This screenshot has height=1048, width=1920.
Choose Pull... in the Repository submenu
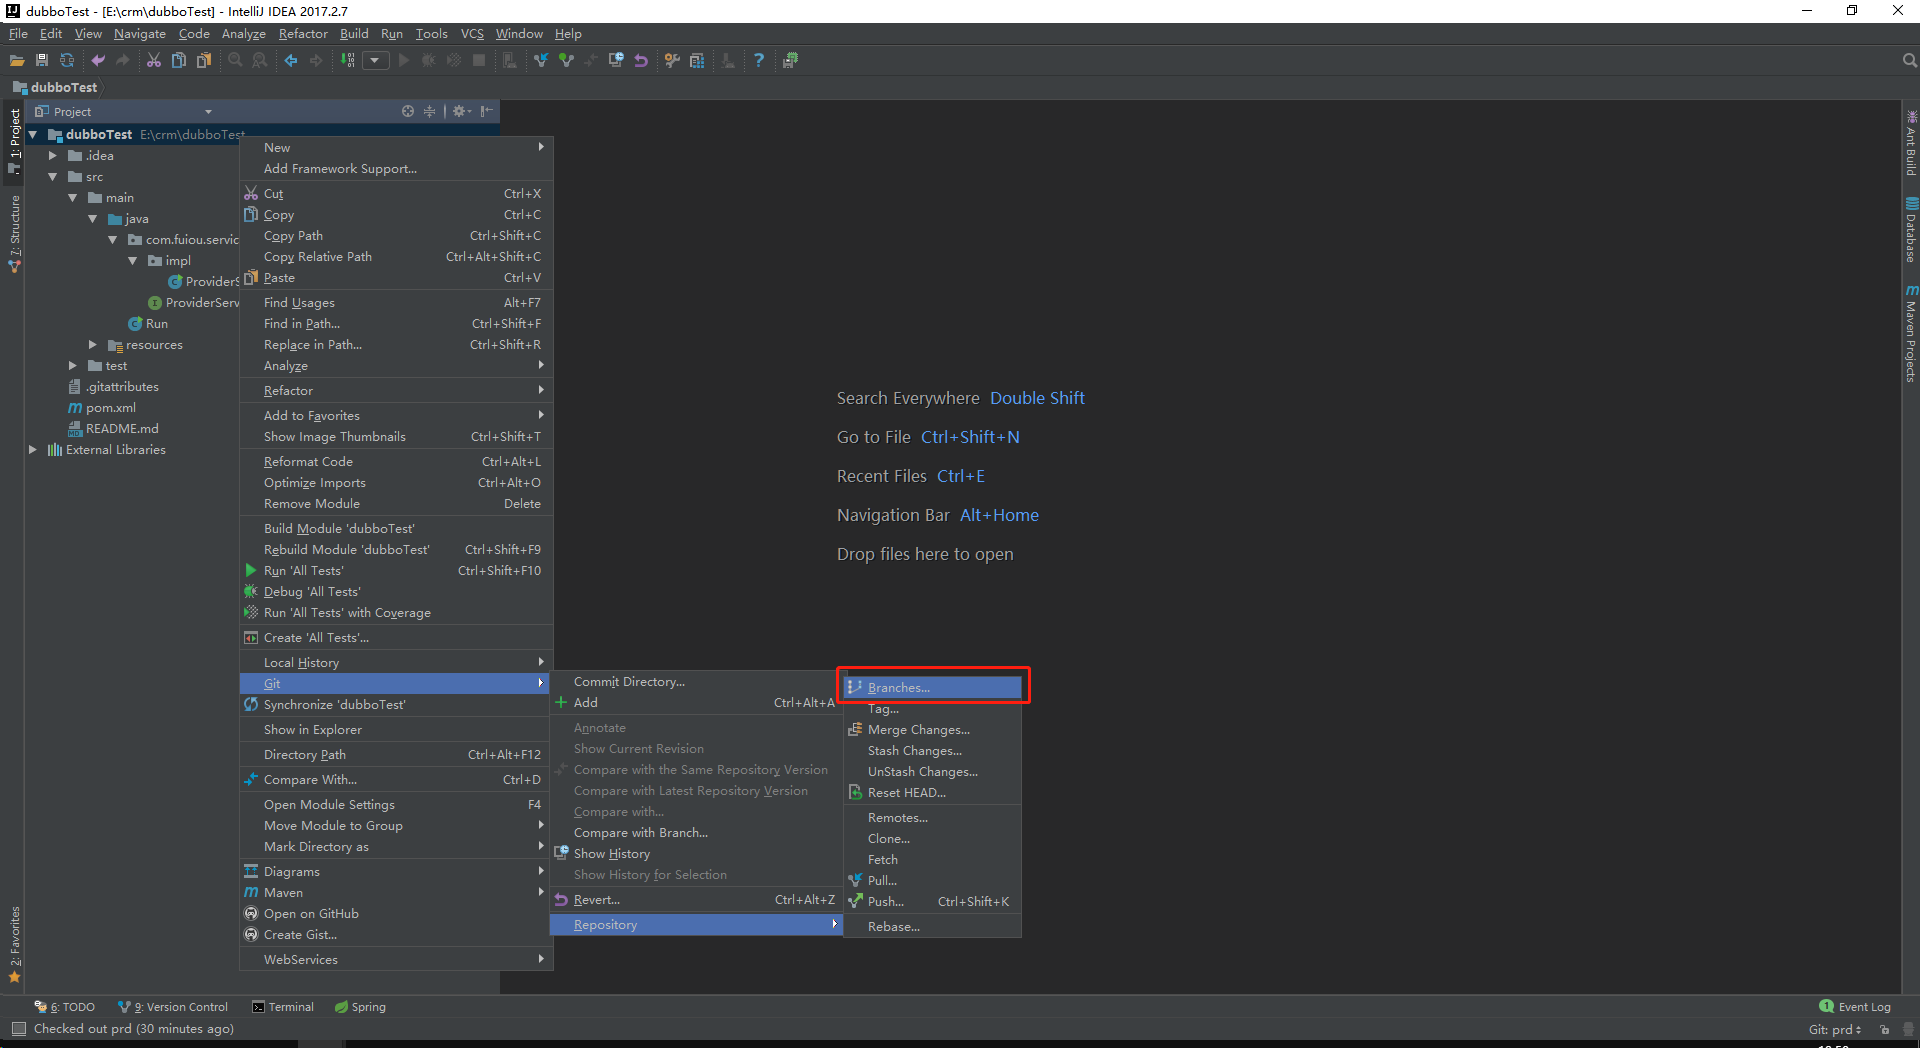(x=933, y=881)
